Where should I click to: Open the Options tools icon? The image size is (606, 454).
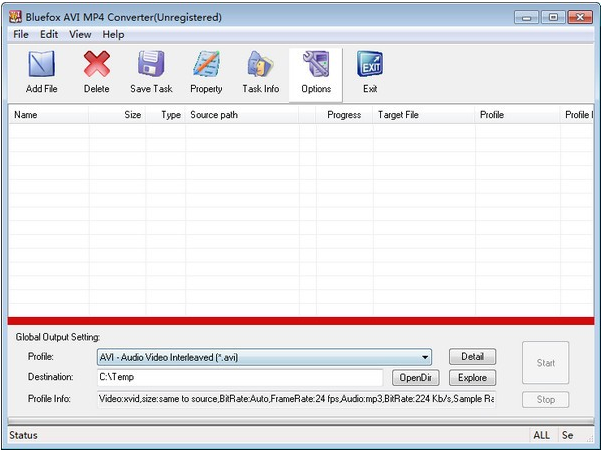pos(316,64)
